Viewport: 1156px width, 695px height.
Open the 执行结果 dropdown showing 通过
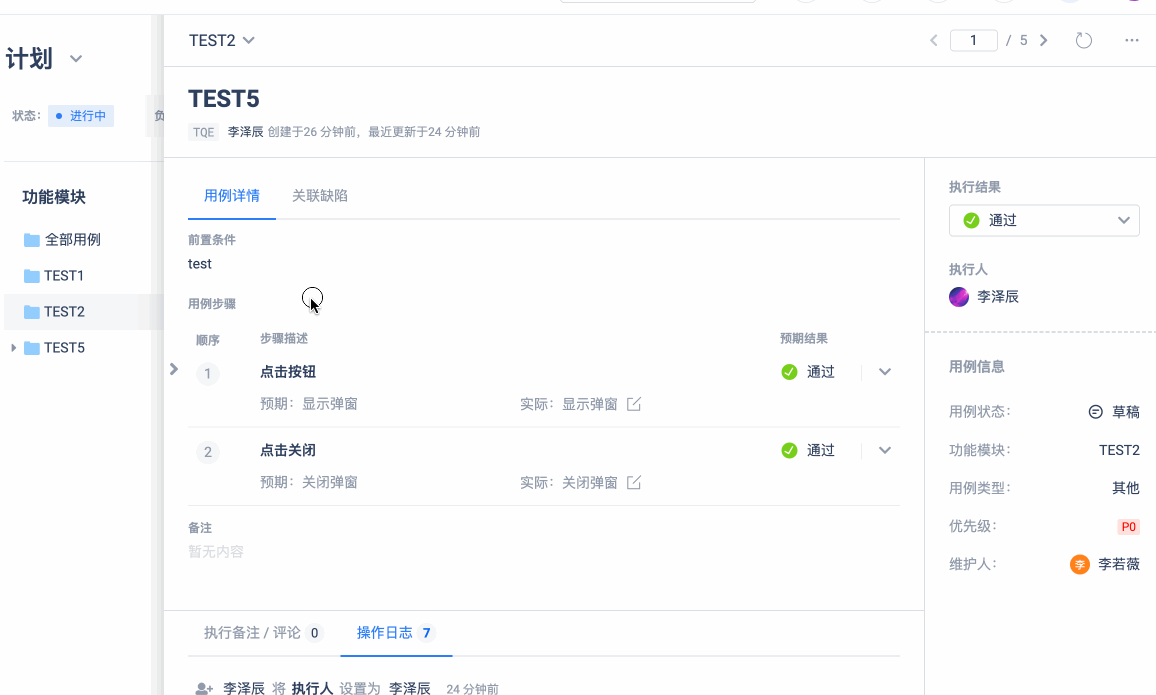1043,220
